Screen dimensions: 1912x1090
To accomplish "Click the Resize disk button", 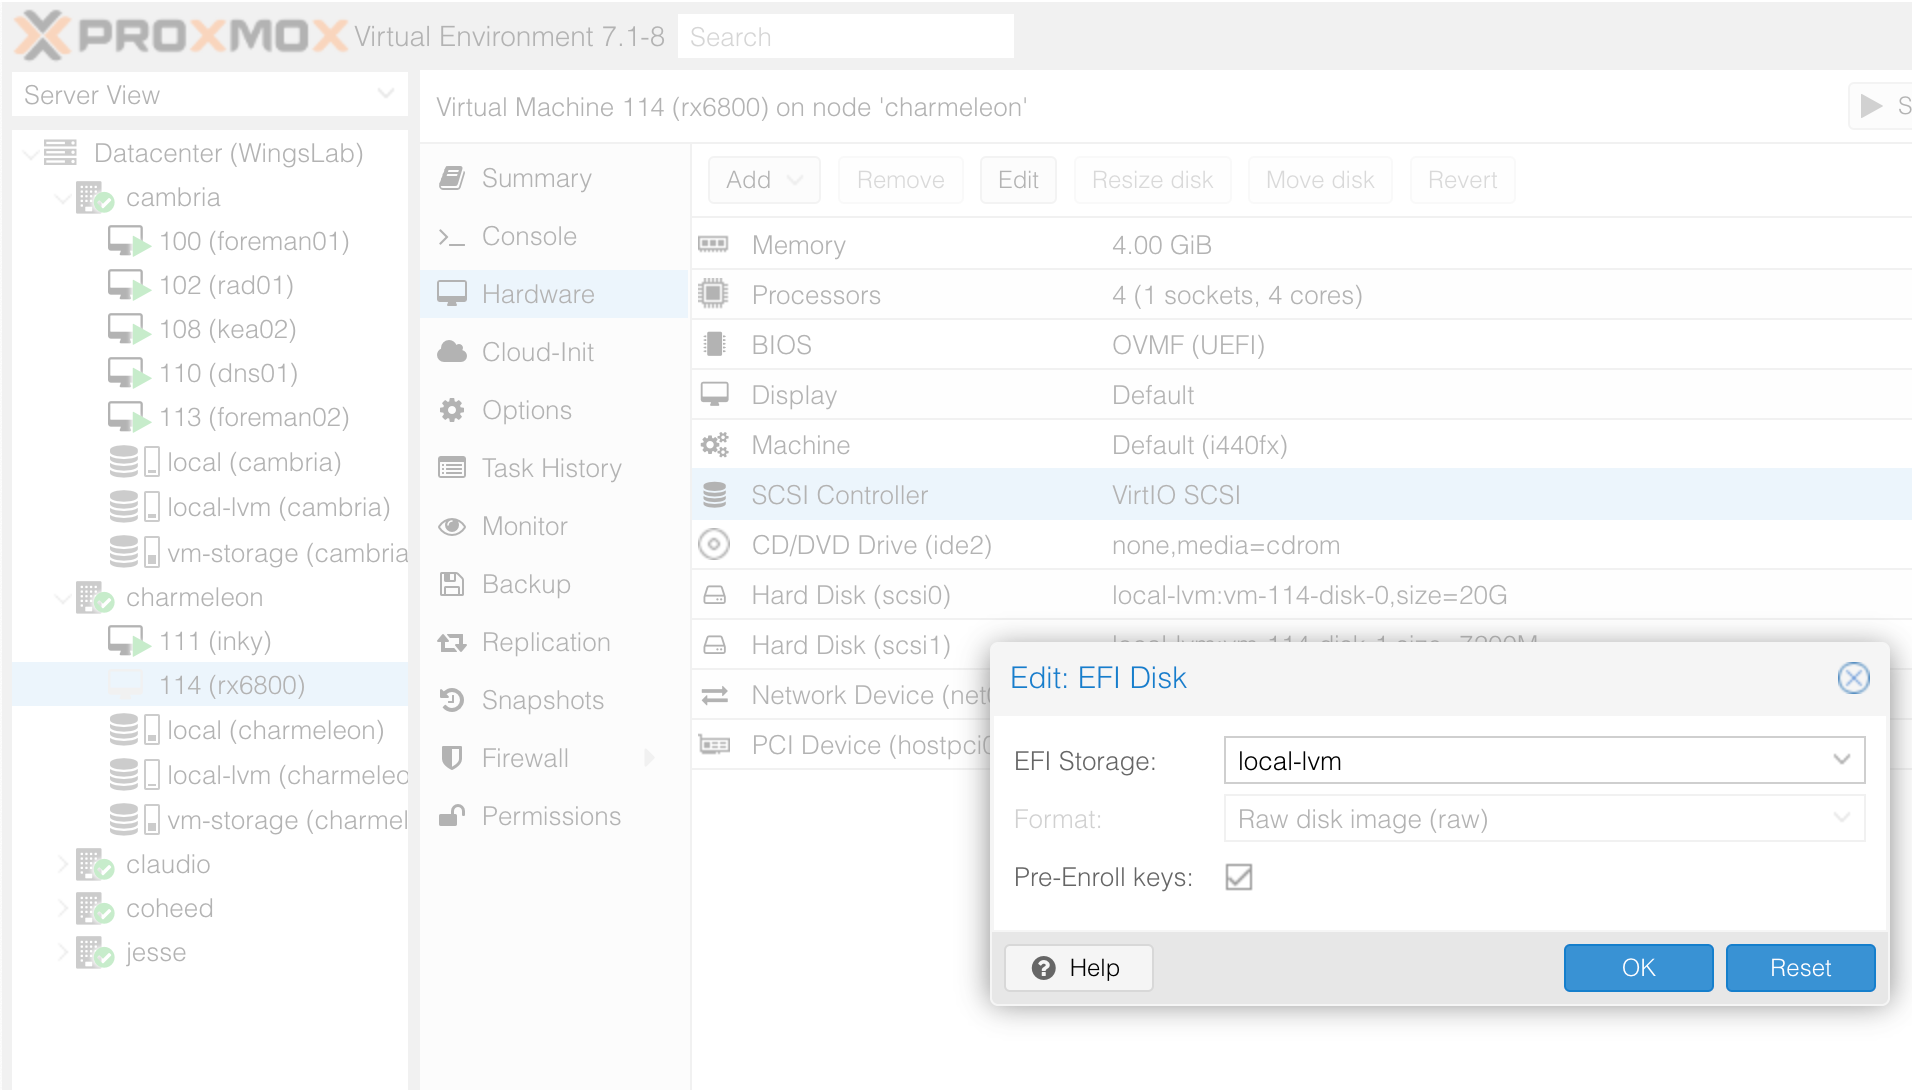I will [1152, 180].
